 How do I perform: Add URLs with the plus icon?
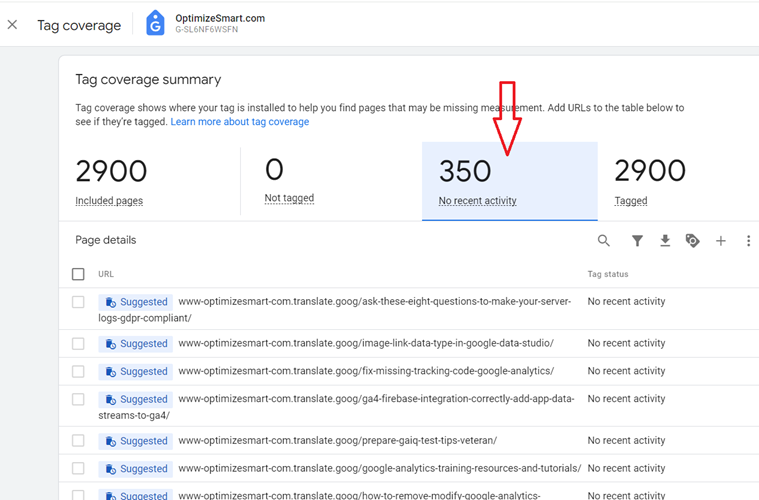721,241
